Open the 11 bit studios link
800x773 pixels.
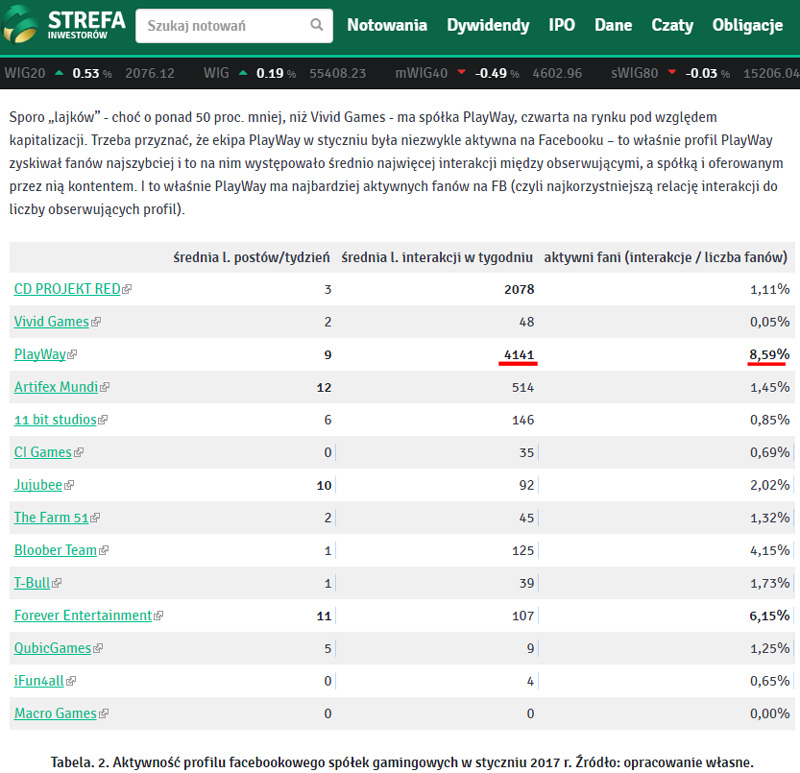(x=55, y=419)
